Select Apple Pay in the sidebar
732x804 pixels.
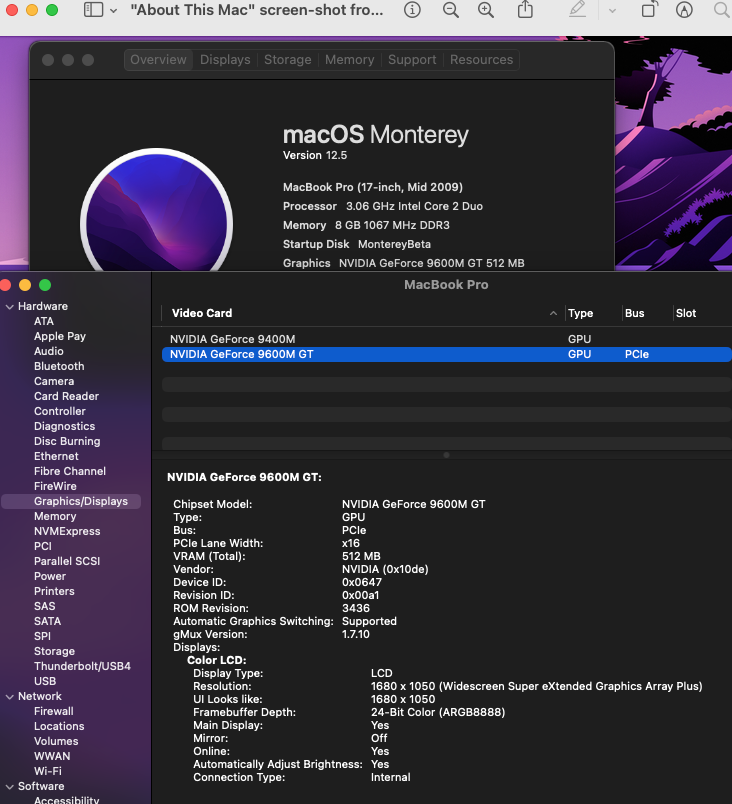coord(60,336)
